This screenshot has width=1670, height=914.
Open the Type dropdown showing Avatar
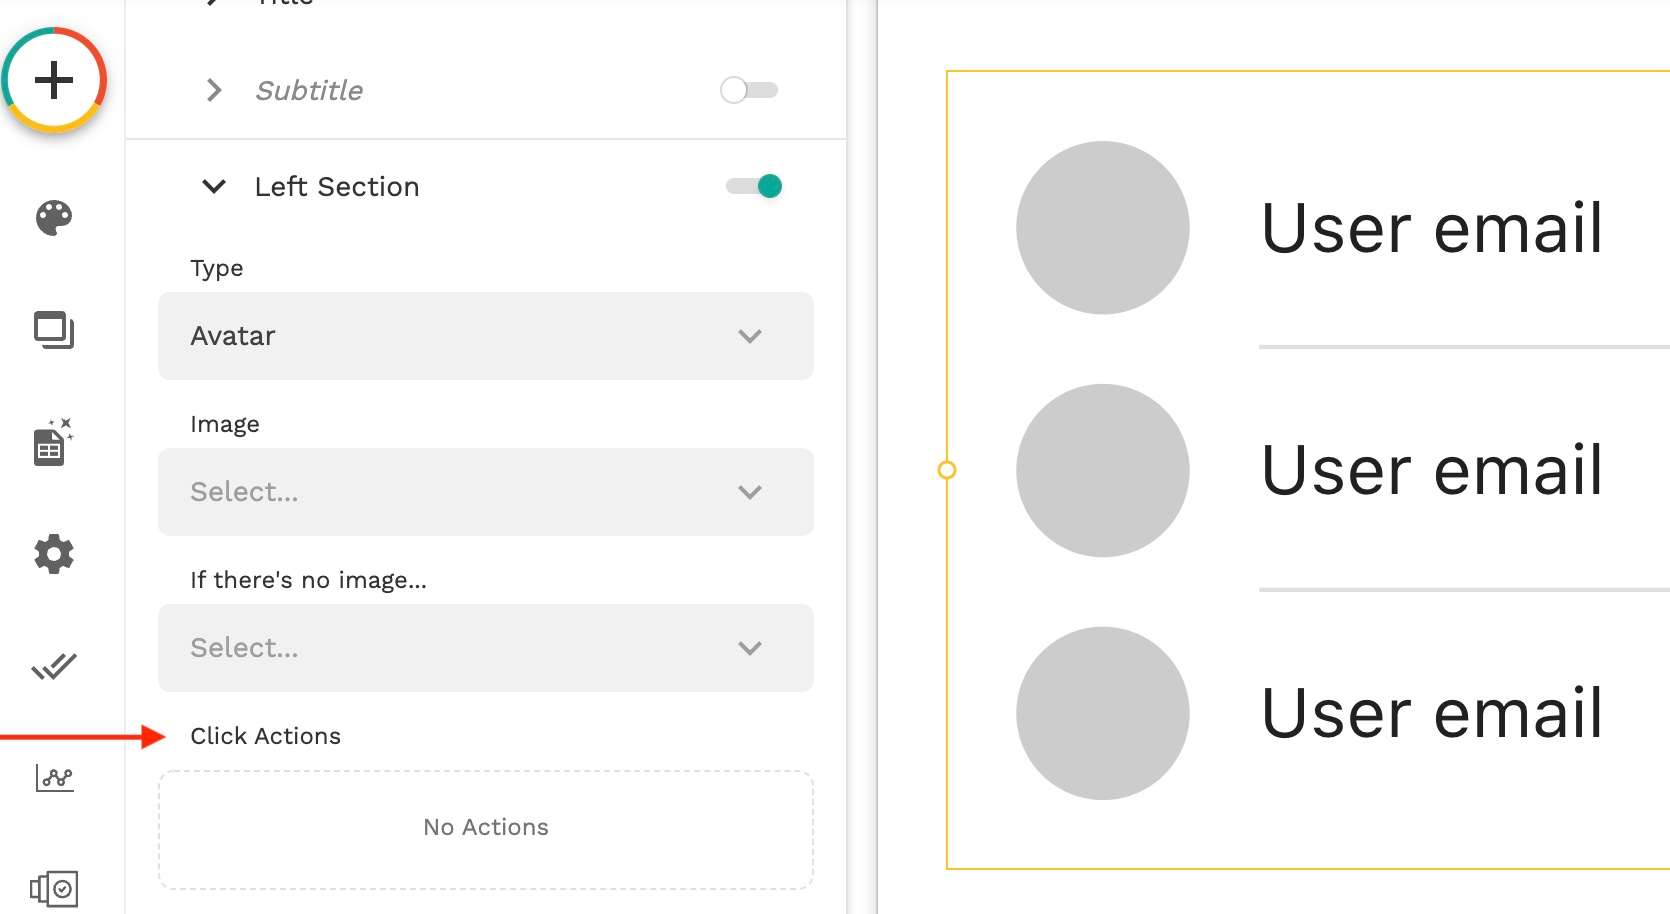[x=486, y=336]
